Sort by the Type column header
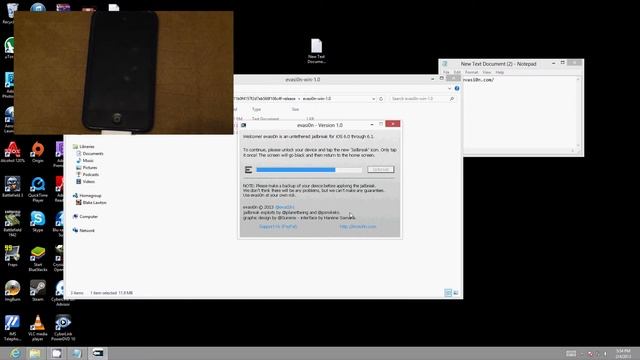Viewport: 640px width, 360px height. [256, 109]
